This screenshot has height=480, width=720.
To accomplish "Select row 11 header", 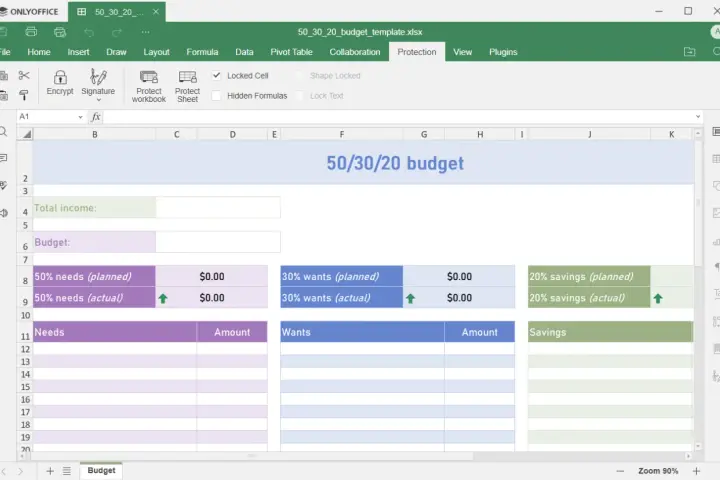I will click(25, 332).
